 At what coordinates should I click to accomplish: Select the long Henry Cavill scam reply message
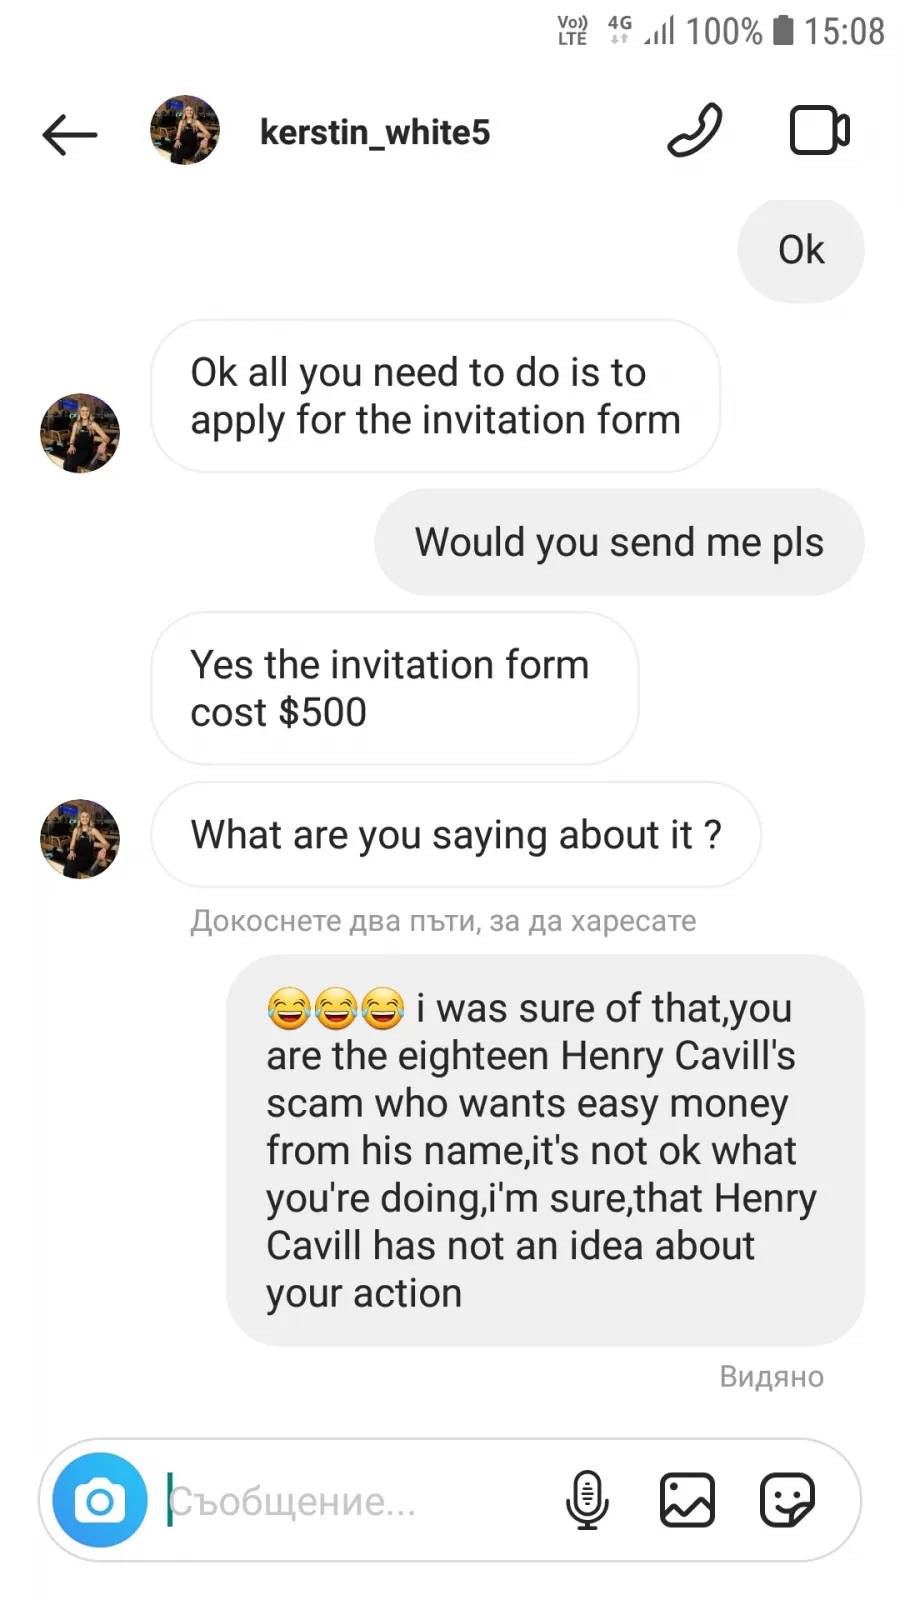pos(545,1150)
